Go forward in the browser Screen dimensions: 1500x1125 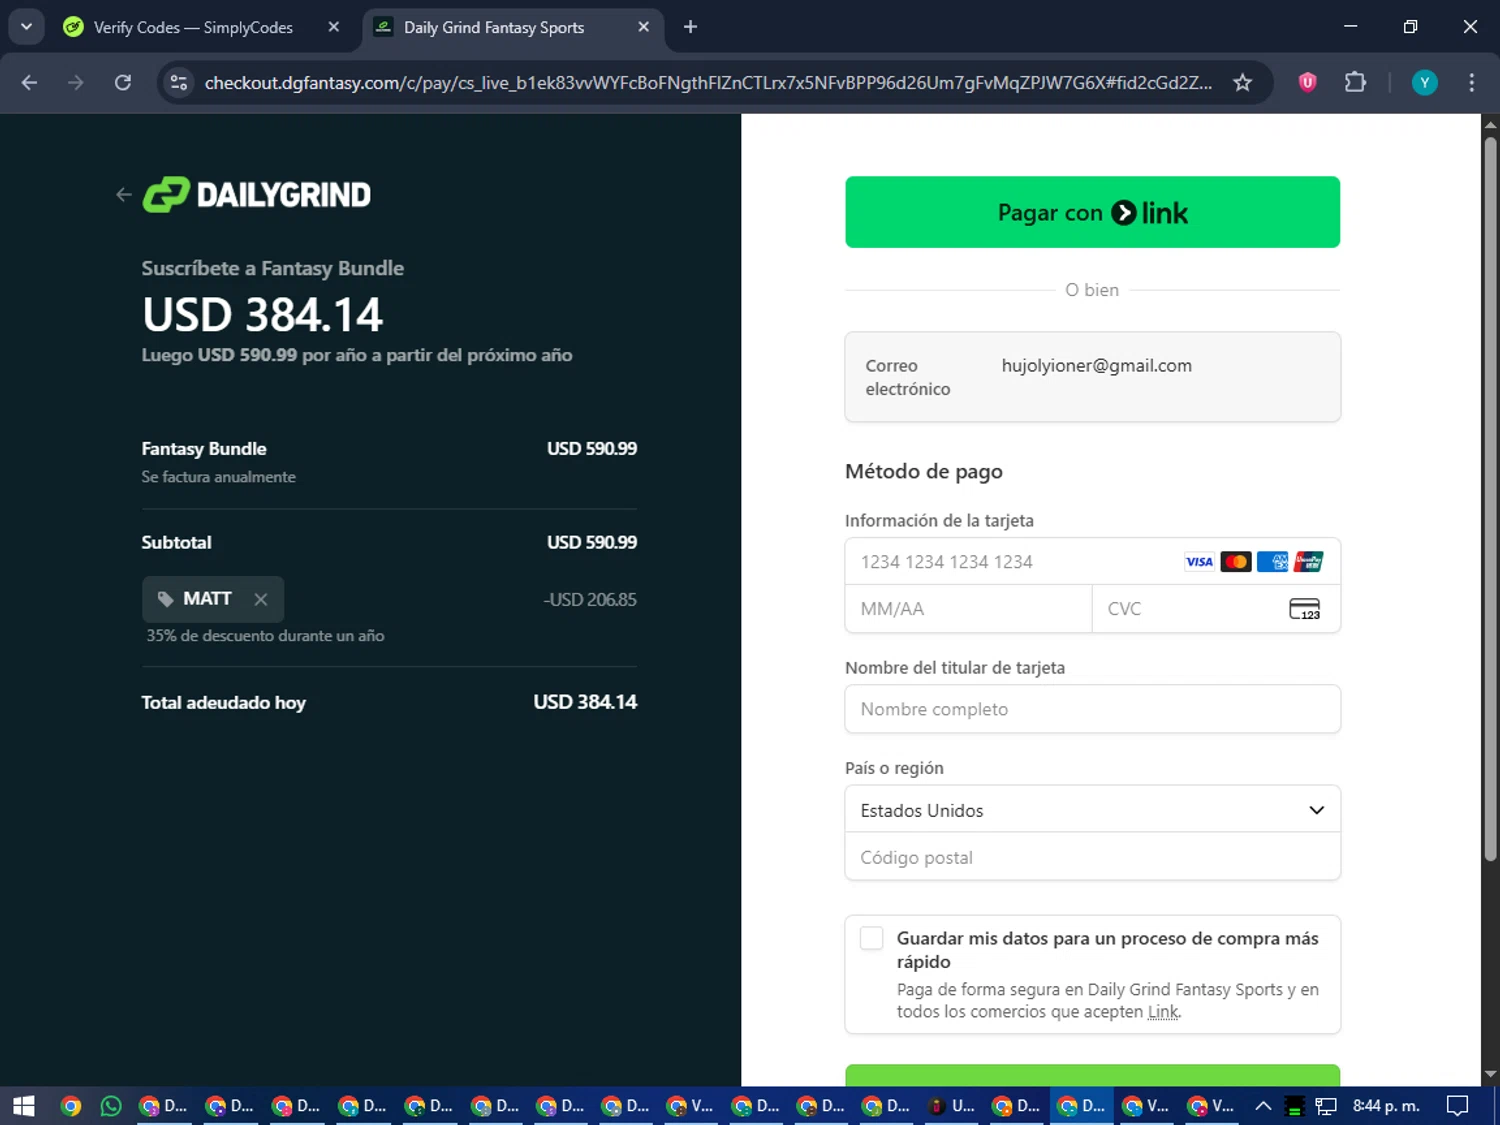pos(76,83)
